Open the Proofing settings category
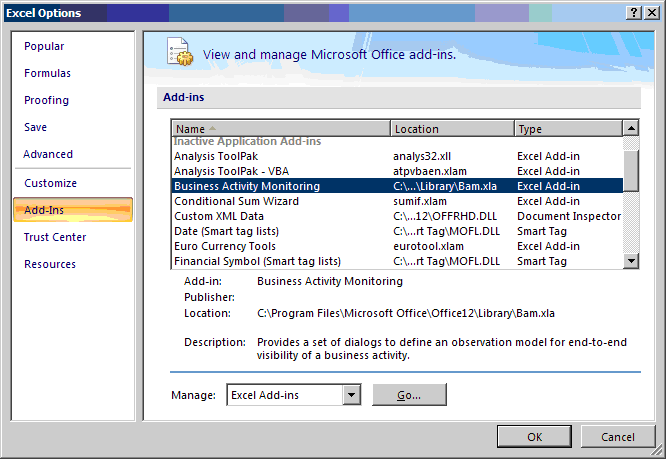Screen dimensions: 666x459 click(47, 100)
